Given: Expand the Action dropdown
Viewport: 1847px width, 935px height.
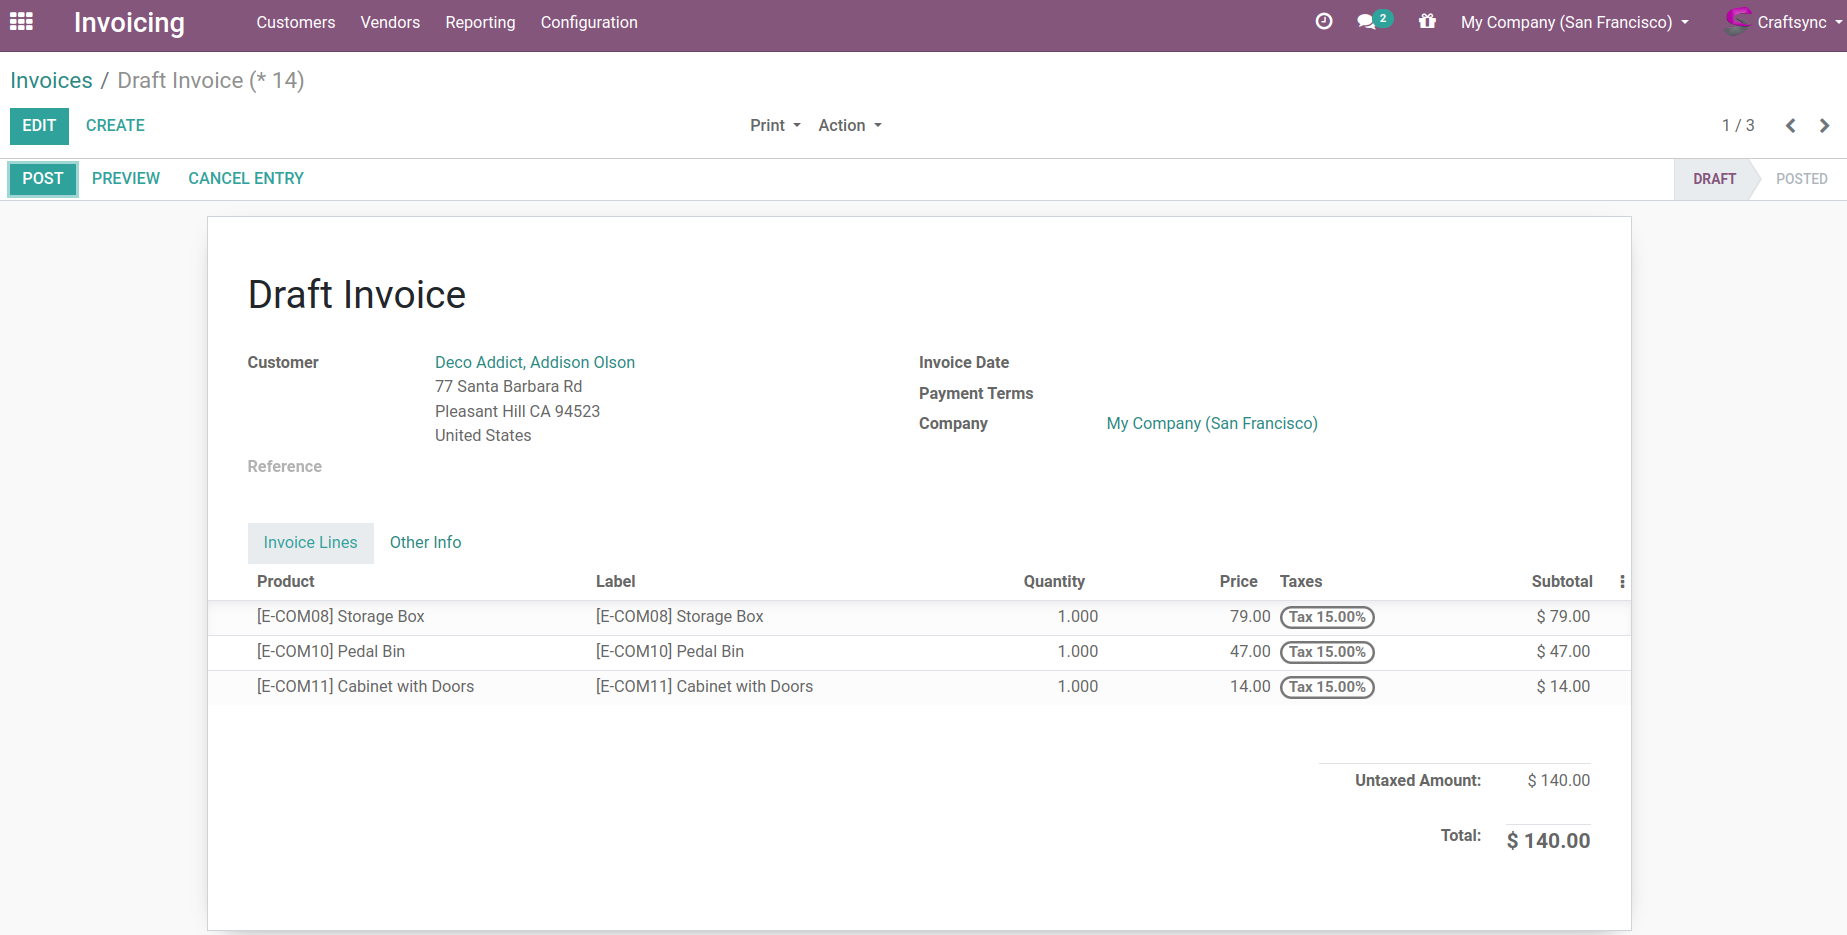Looking at the screenshot, I should pyautogui.click(x=849, y=126).
